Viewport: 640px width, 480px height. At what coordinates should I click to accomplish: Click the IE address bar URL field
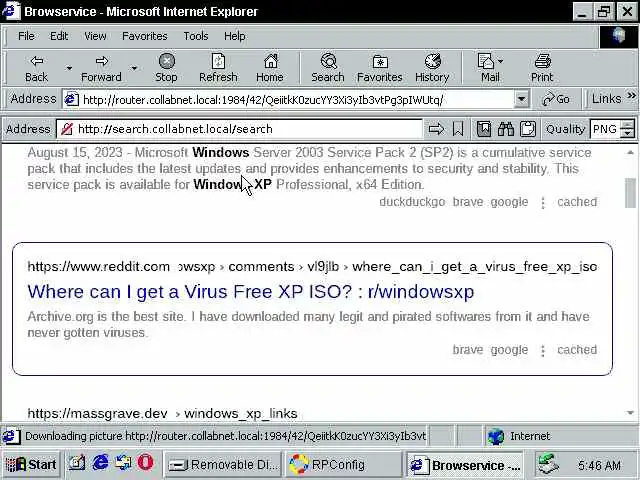click(296, 100)
